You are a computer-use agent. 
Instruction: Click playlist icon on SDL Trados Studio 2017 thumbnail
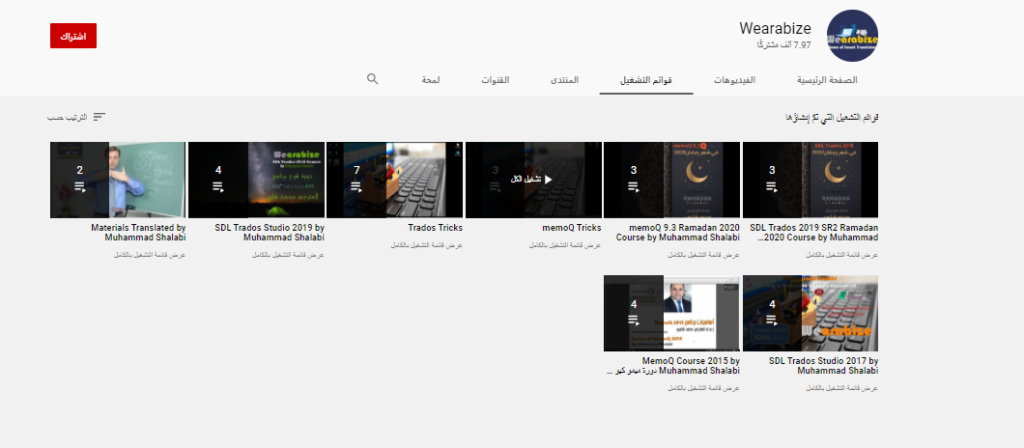(x=772, y=320)
